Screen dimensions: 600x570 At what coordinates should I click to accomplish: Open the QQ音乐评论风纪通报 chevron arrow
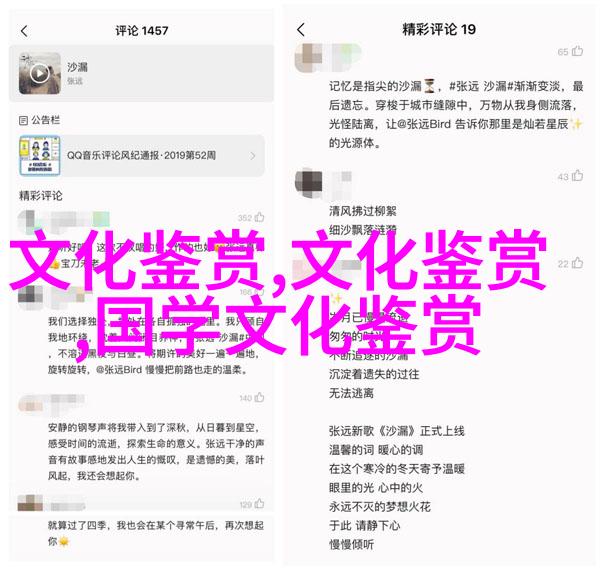(x=253, y=156)
